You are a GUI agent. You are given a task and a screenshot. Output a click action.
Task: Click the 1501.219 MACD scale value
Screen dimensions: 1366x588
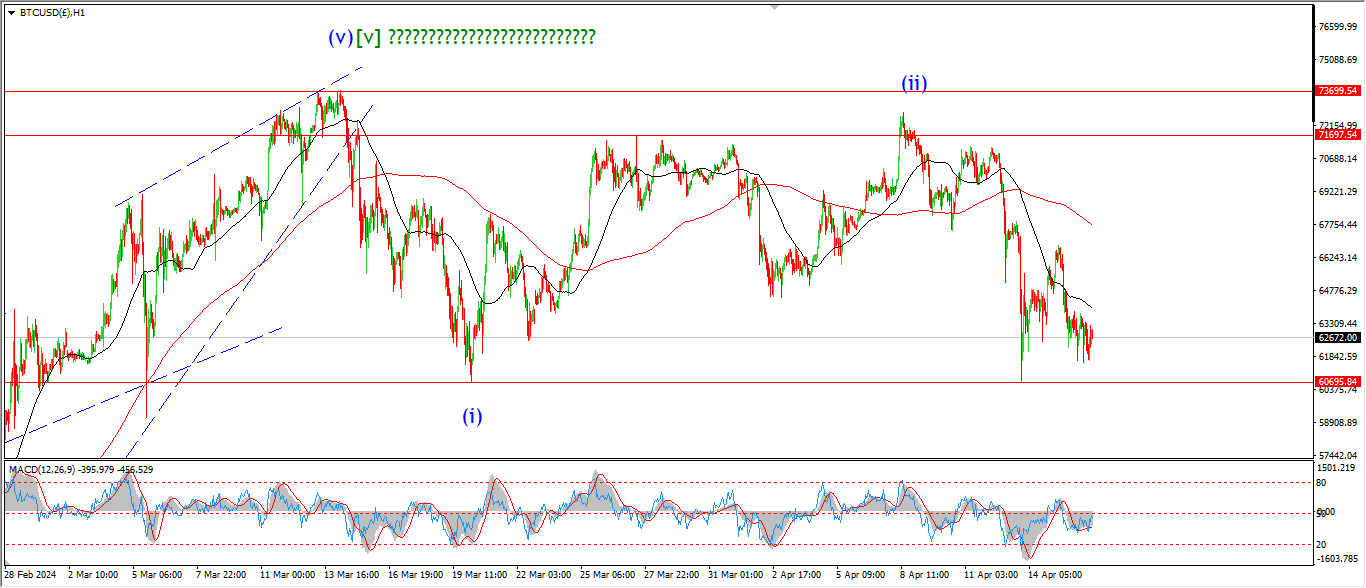[x=1337, y=468]
